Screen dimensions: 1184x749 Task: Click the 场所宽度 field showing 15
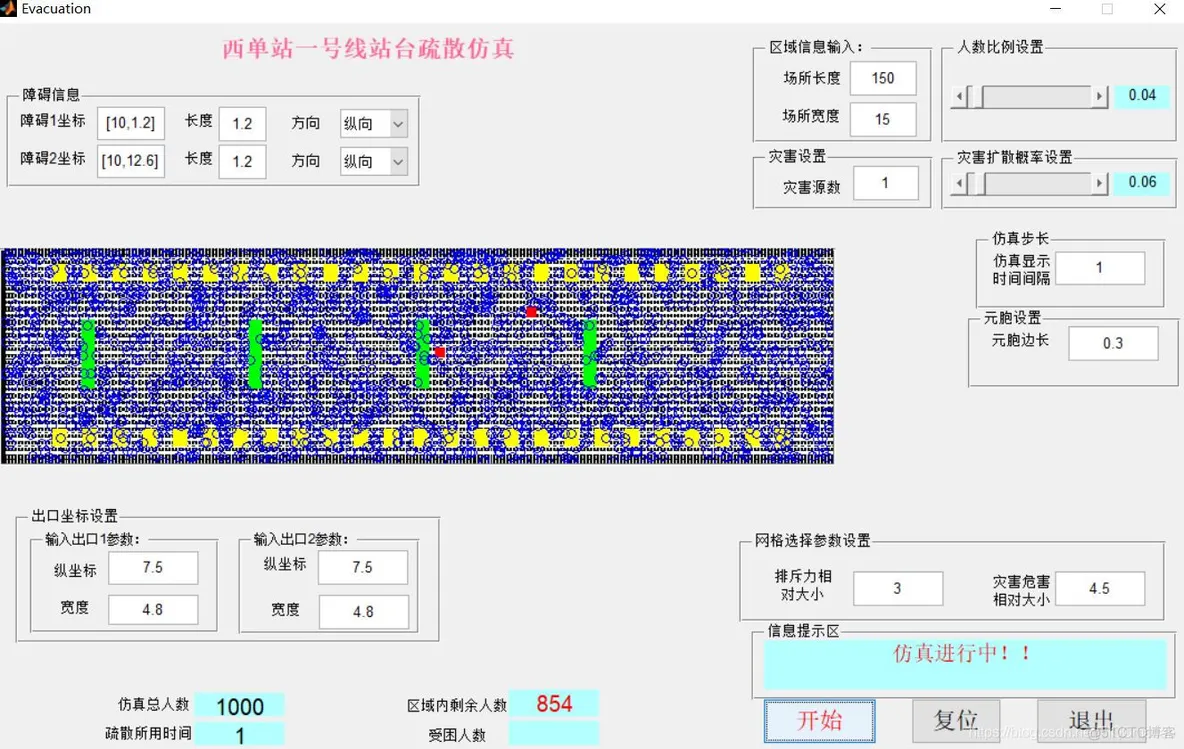[883, 119]
